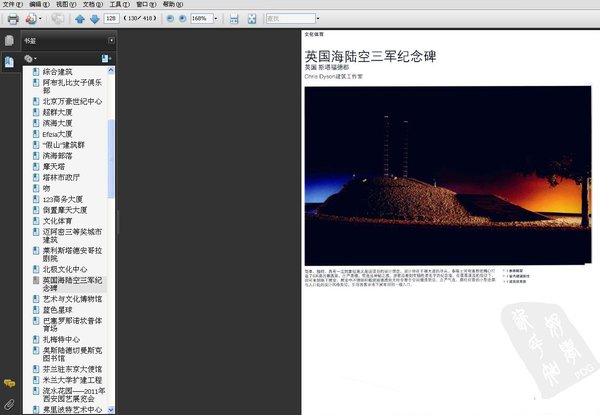Go to next page with down arrow
Viewport: 600px width, 415px height.
[95, 19]
